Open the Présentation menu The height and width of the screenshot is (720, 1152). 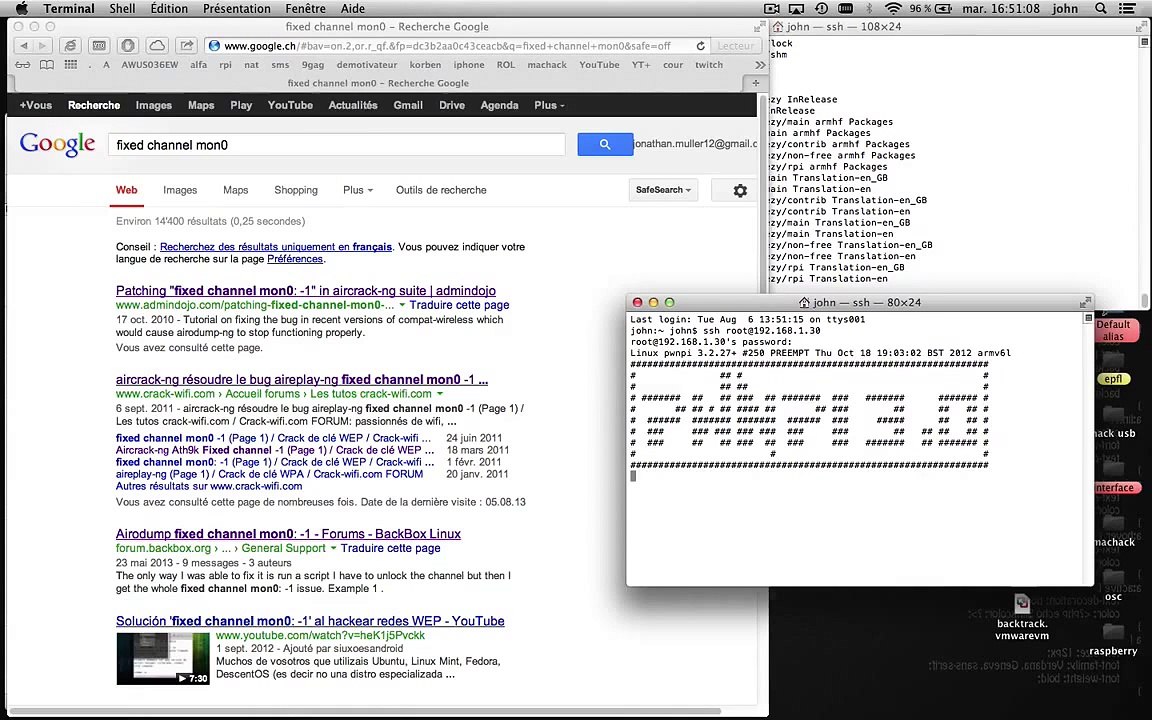point(237,8)
